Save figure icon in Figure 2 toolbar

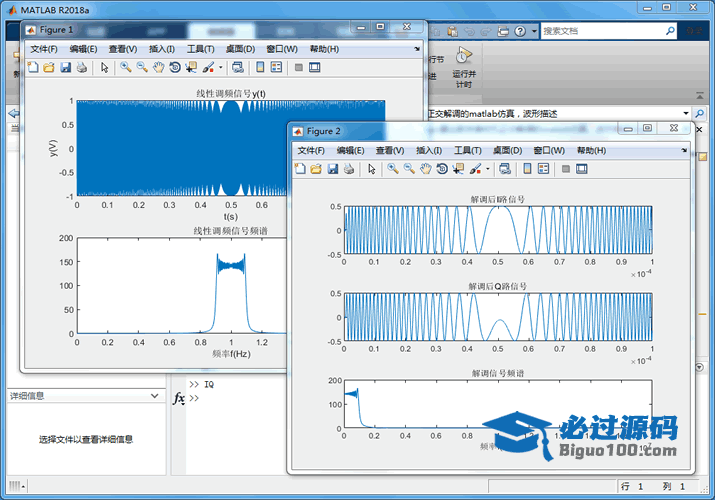click(x=332, y=169)
